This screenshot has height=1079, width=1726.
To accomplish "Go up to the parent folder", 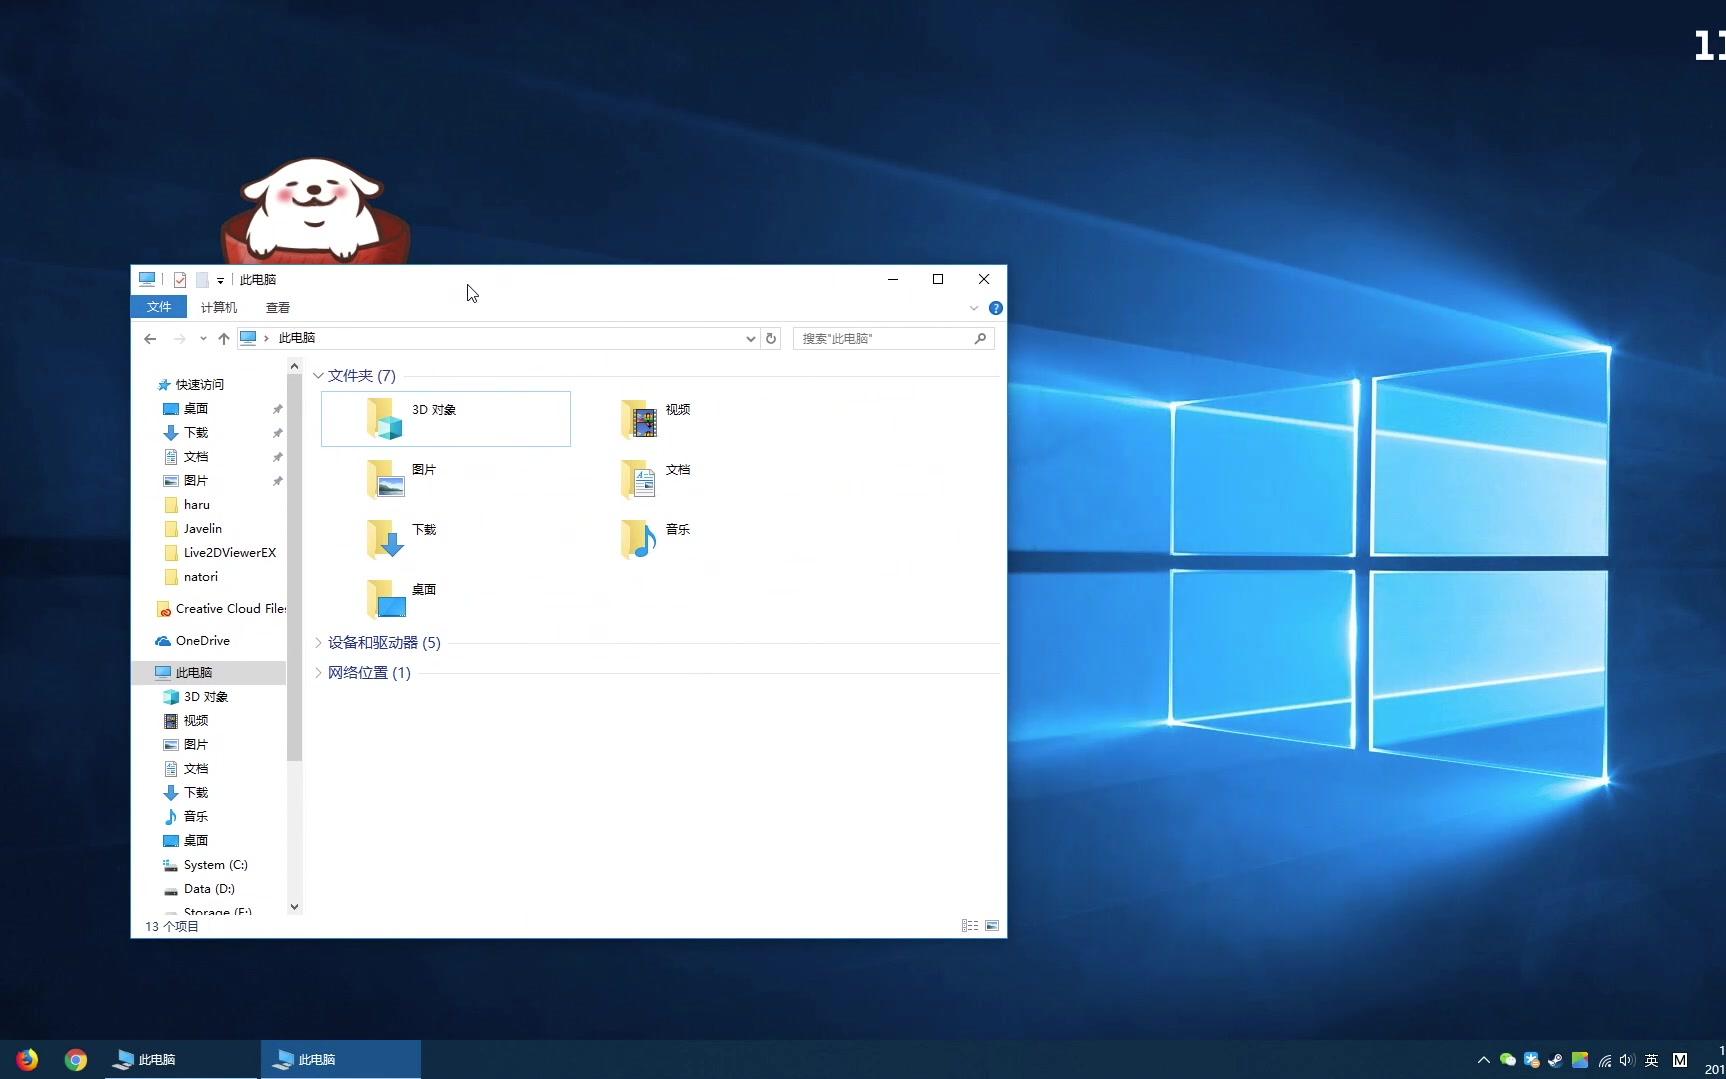I will 224,338.
